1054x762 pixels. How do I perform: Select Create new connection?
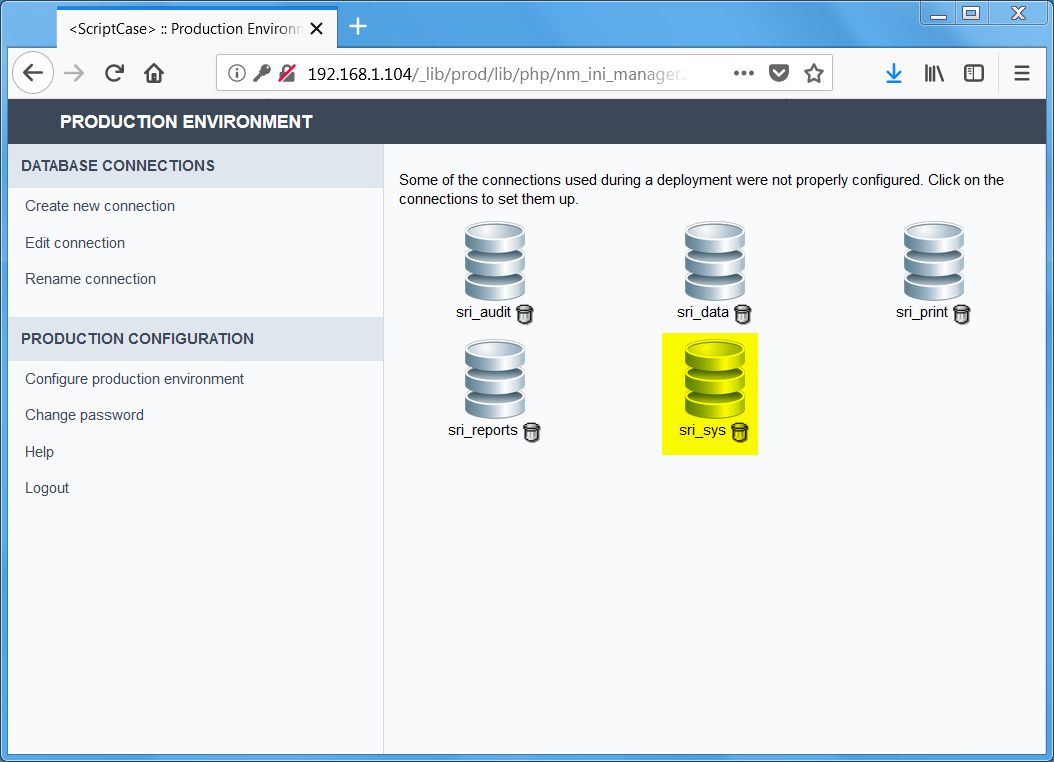coord(99,206)
